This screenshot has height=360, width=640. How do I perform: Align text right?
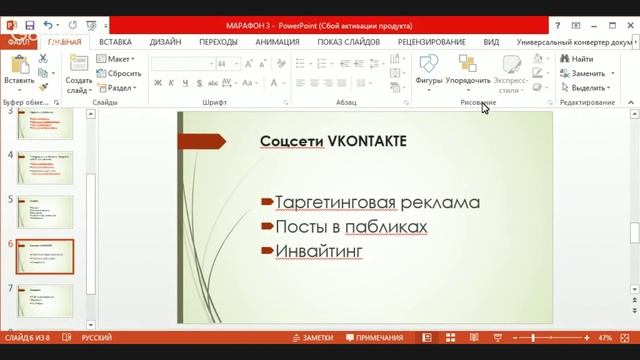pos(328,83)
